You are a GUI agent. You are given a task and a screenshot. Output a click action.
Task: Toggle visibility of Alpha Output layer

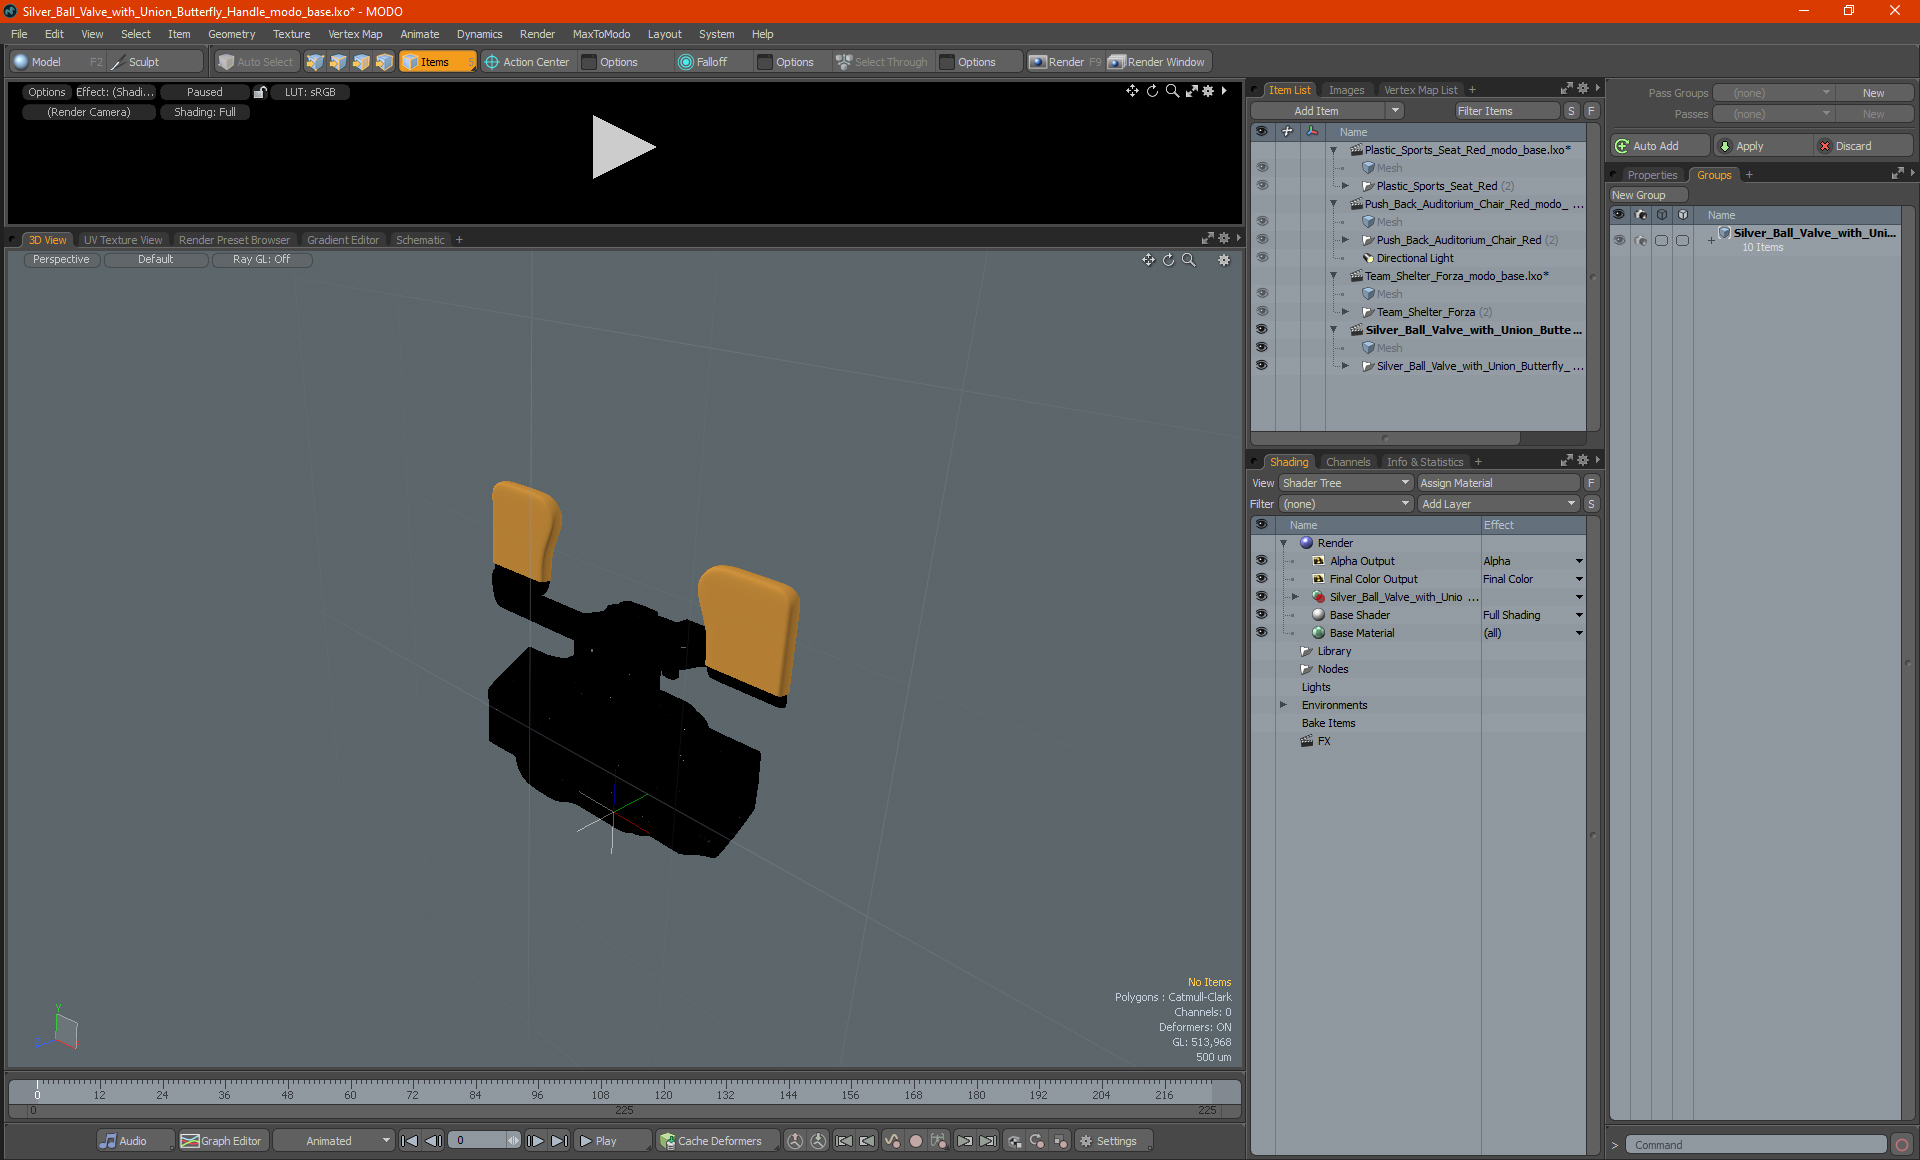1261,561
